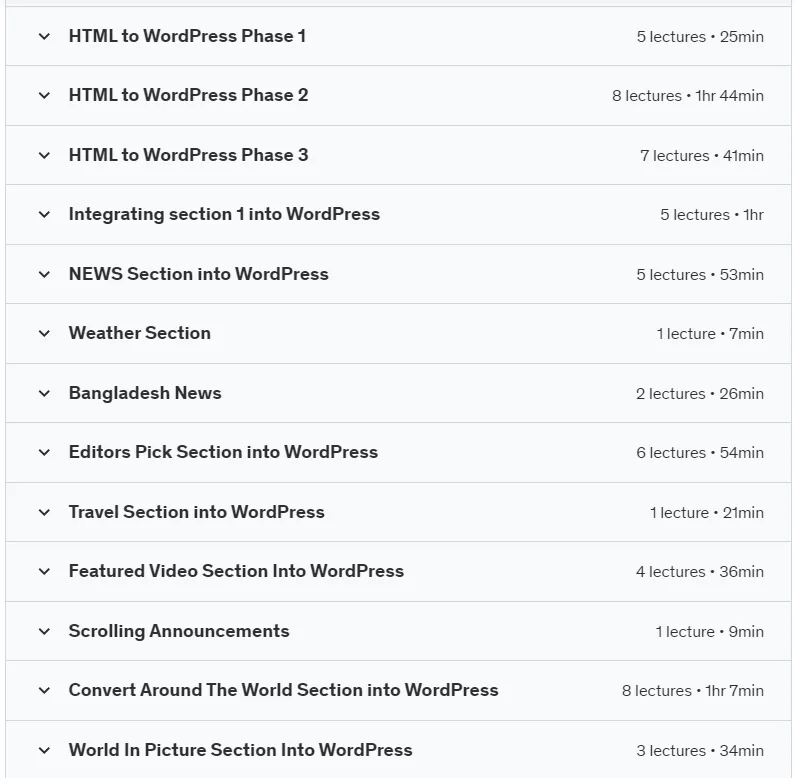Open Convert Around The World Section title
The height and width of the screenshot is (778, 795).
pyautogui.click(x=283, y=690)
